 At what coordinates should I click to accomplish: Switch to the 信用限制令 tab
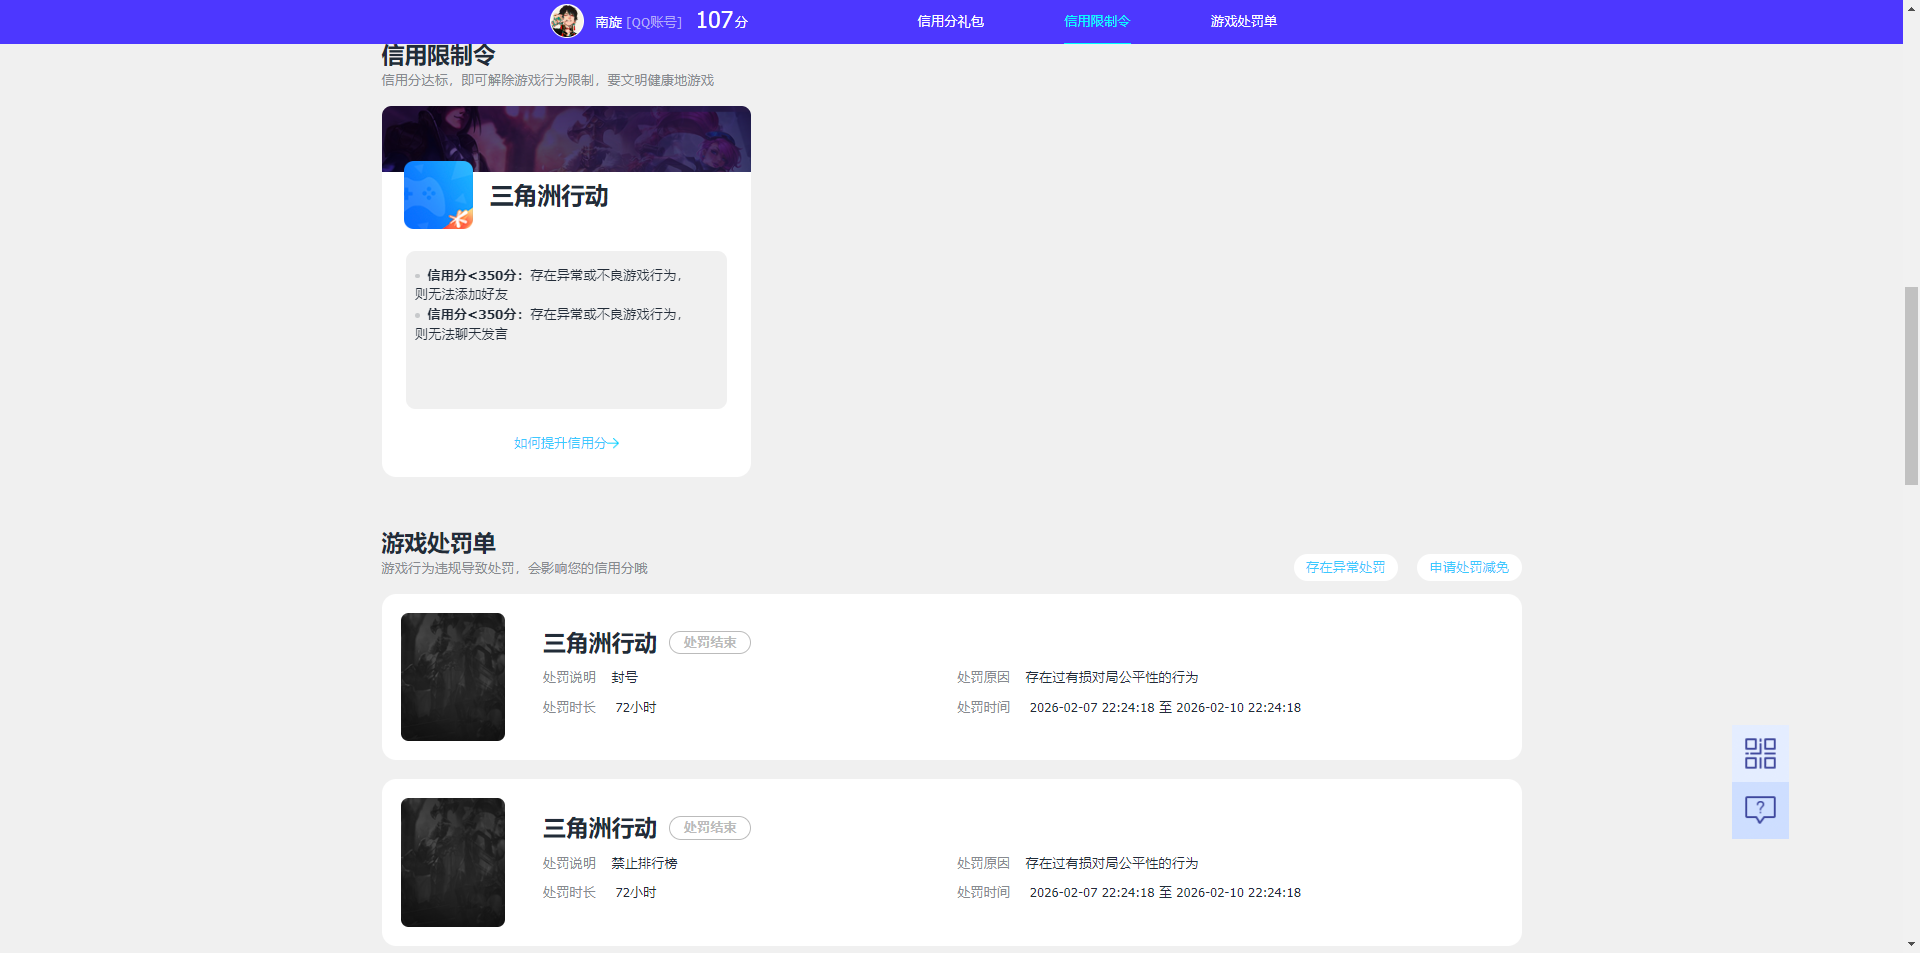[1097, 21]
